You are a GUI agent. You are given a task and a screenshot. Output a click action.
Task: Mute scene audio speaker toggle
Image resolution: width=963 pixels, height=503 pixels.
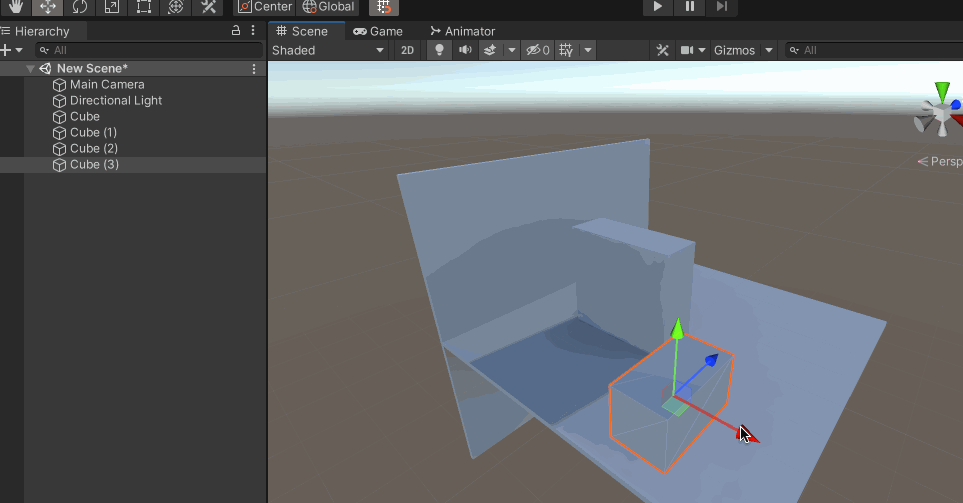click(x=464, y=50)
